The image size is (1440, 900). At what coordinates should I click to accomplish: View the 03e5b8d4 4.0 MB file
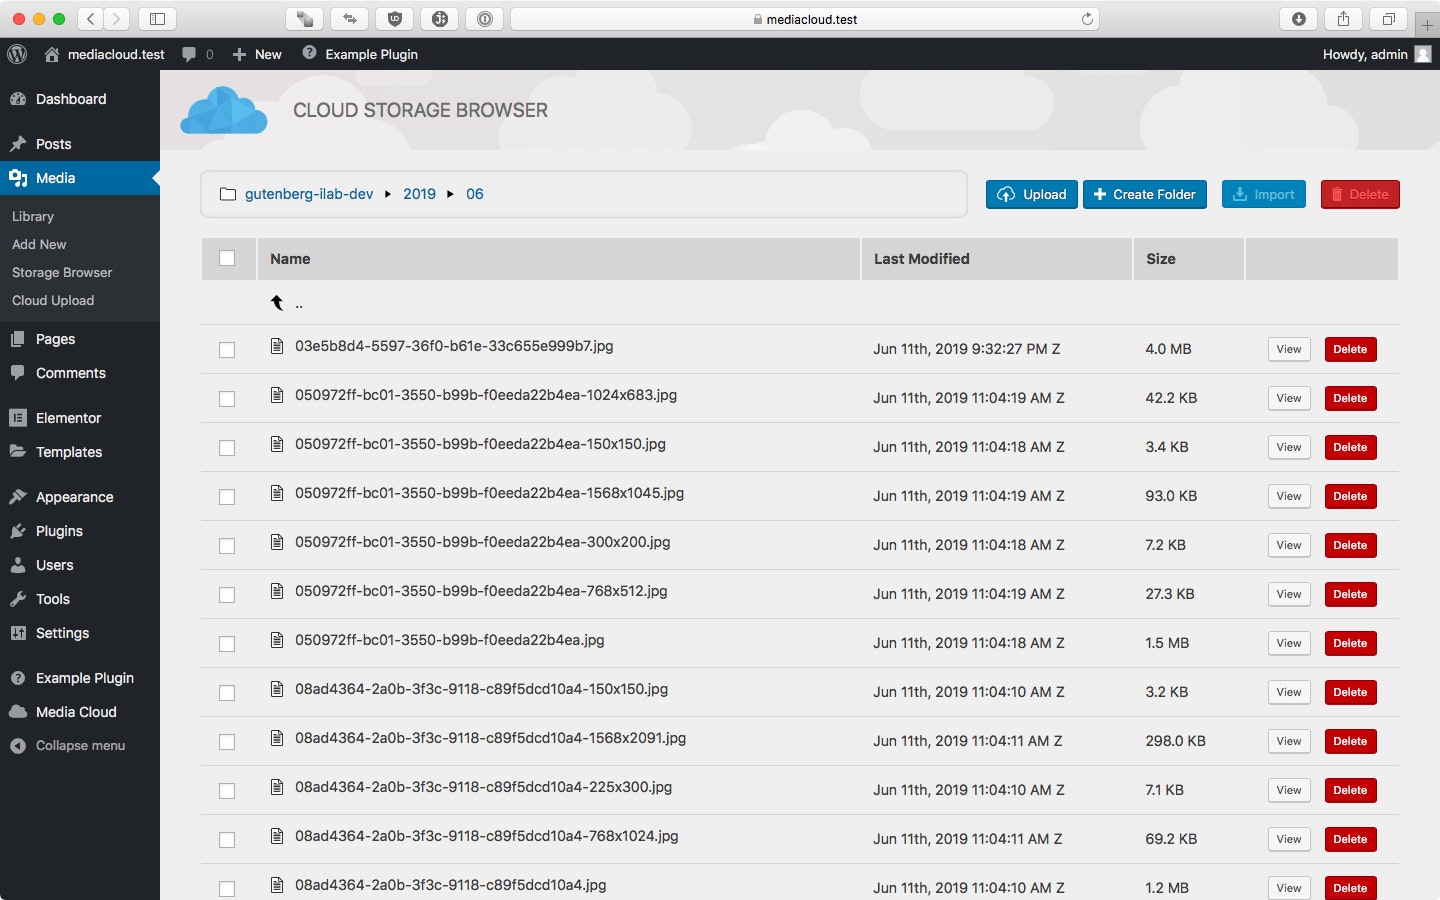coord(1289,349)
